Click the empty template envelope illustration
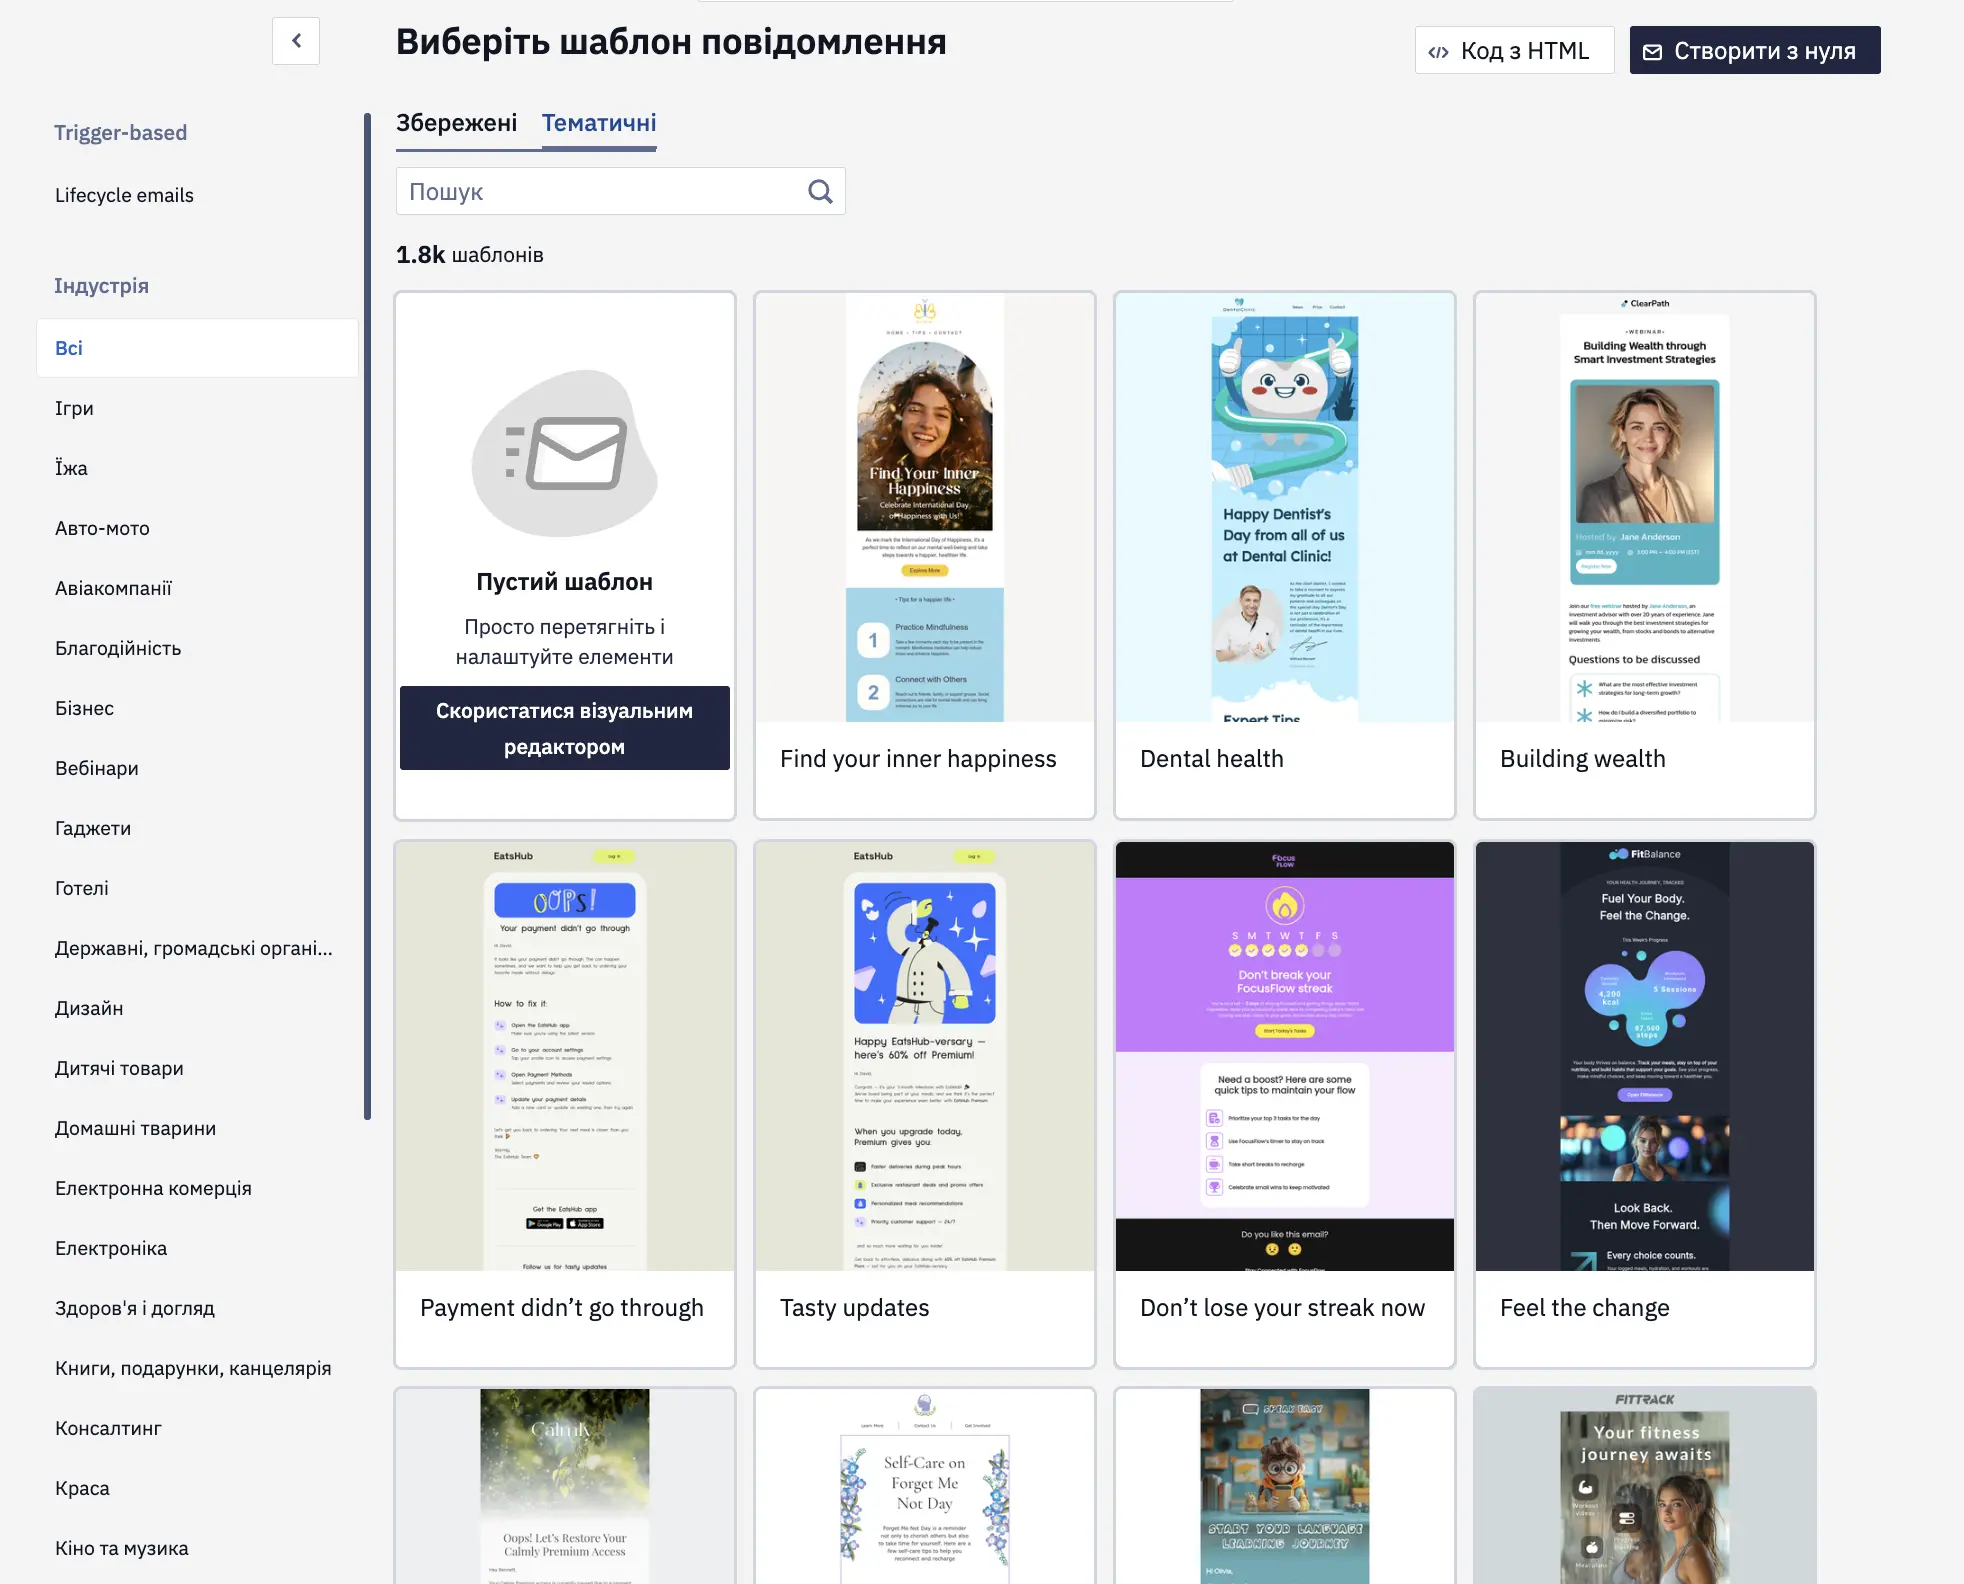The height and width of the screenshot is (1584, 1964). point(565,453)
